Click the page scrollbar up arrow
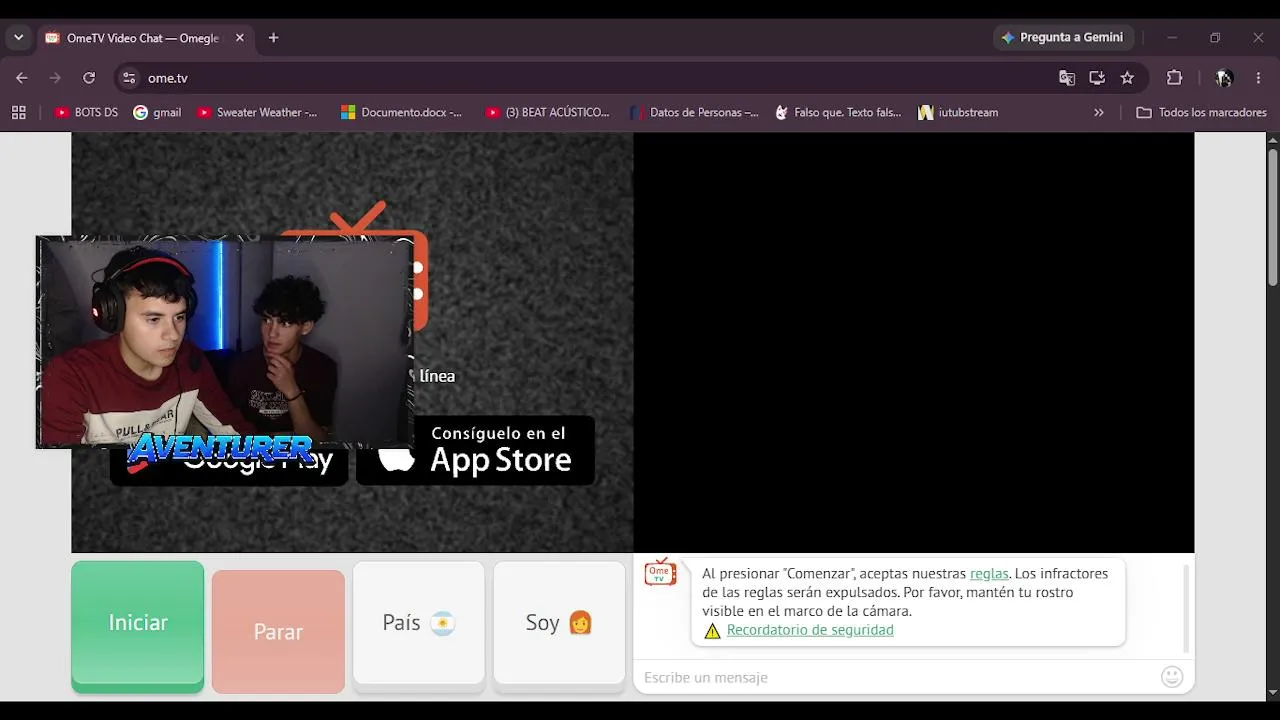Screen dimensions: 1280x720 coord(1273,141)
